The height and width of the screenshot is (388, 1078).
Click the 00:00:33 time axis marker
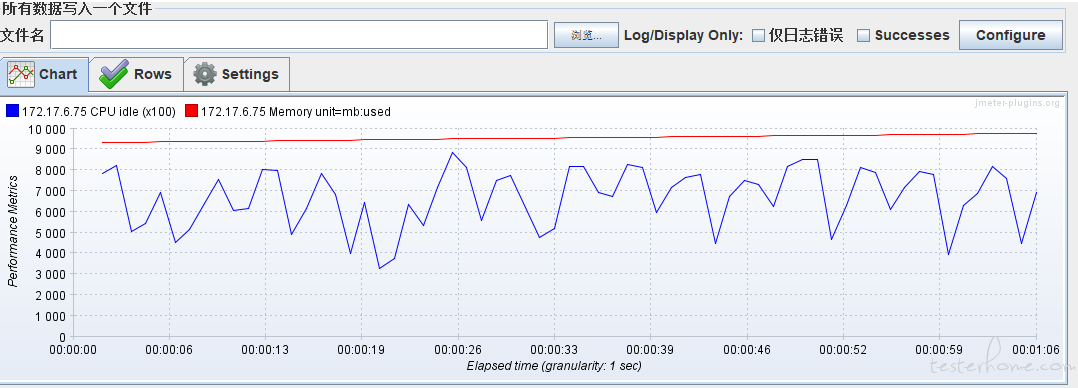pyautogui.click(x=553, y=349)
